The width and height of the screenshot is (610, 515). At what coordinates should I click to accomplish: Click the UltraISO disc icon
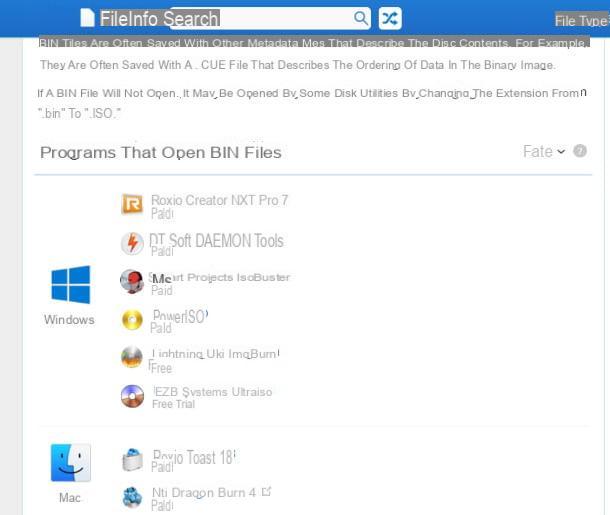(x=132, y=396)
